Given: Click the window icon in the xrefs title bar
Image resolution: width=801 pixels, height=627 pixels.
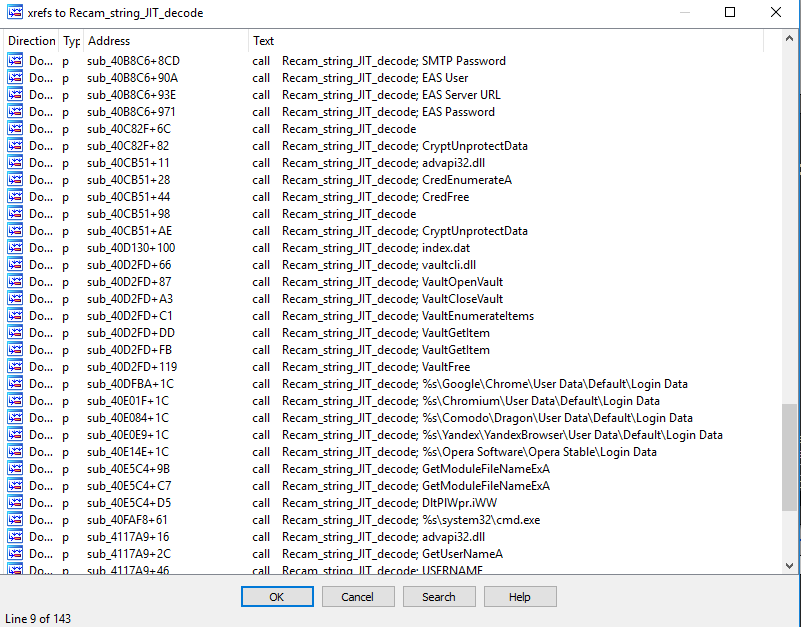Looking at the screenshot, I should (x=15, y=12).
